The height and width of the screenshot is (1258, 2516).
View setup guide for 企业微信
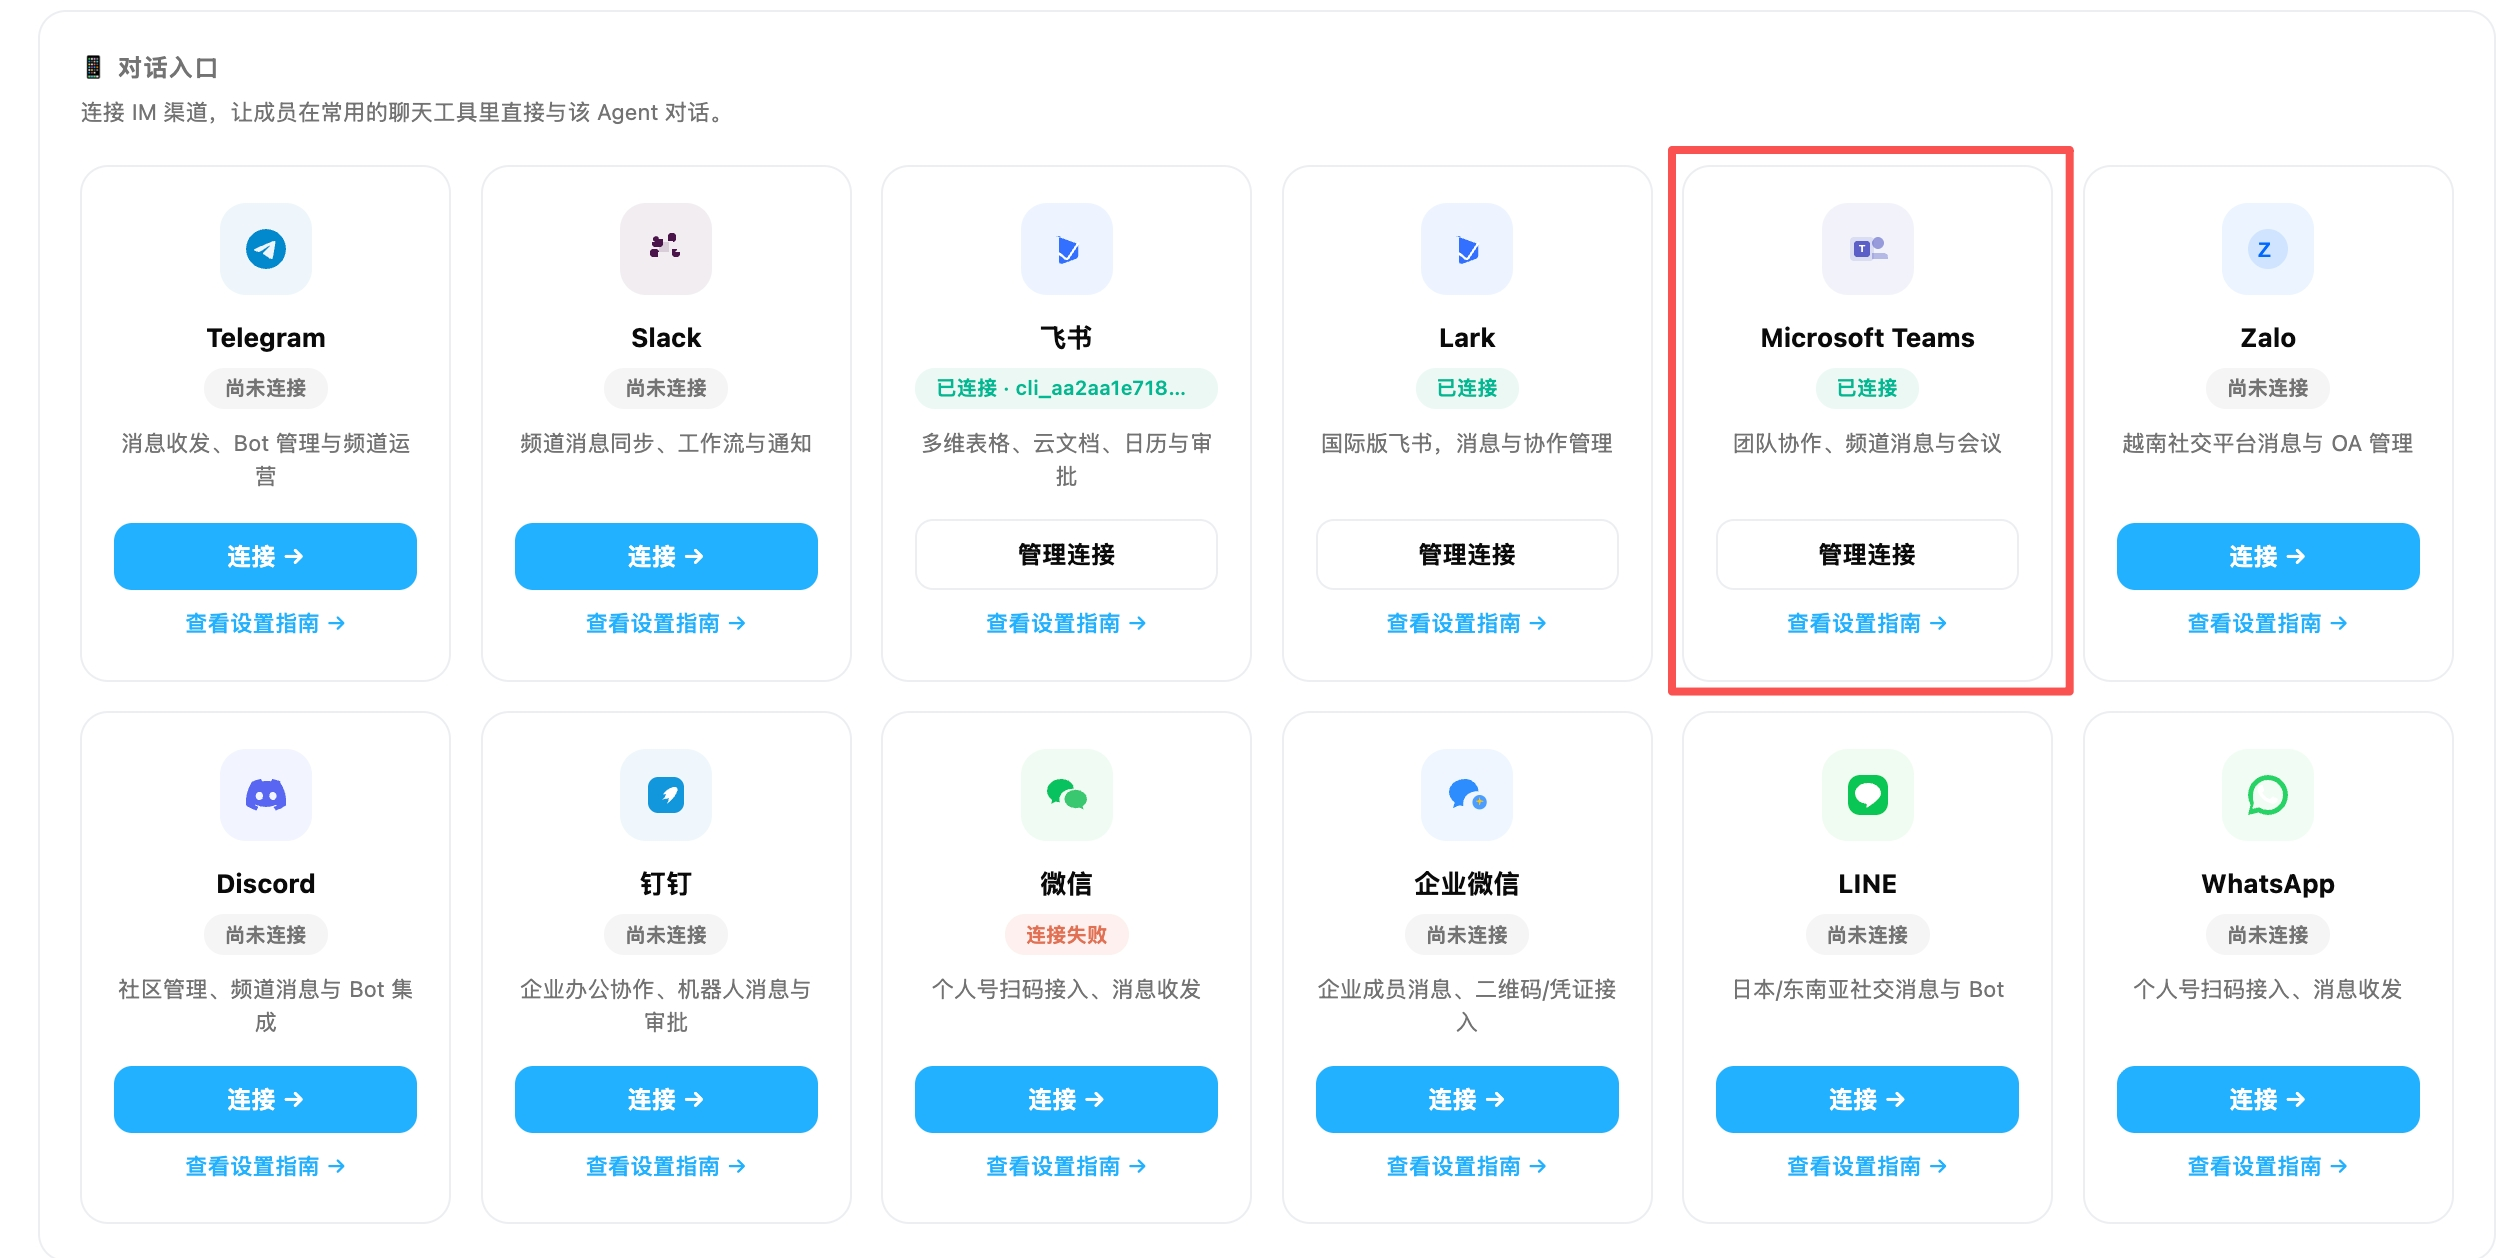1467,1166
